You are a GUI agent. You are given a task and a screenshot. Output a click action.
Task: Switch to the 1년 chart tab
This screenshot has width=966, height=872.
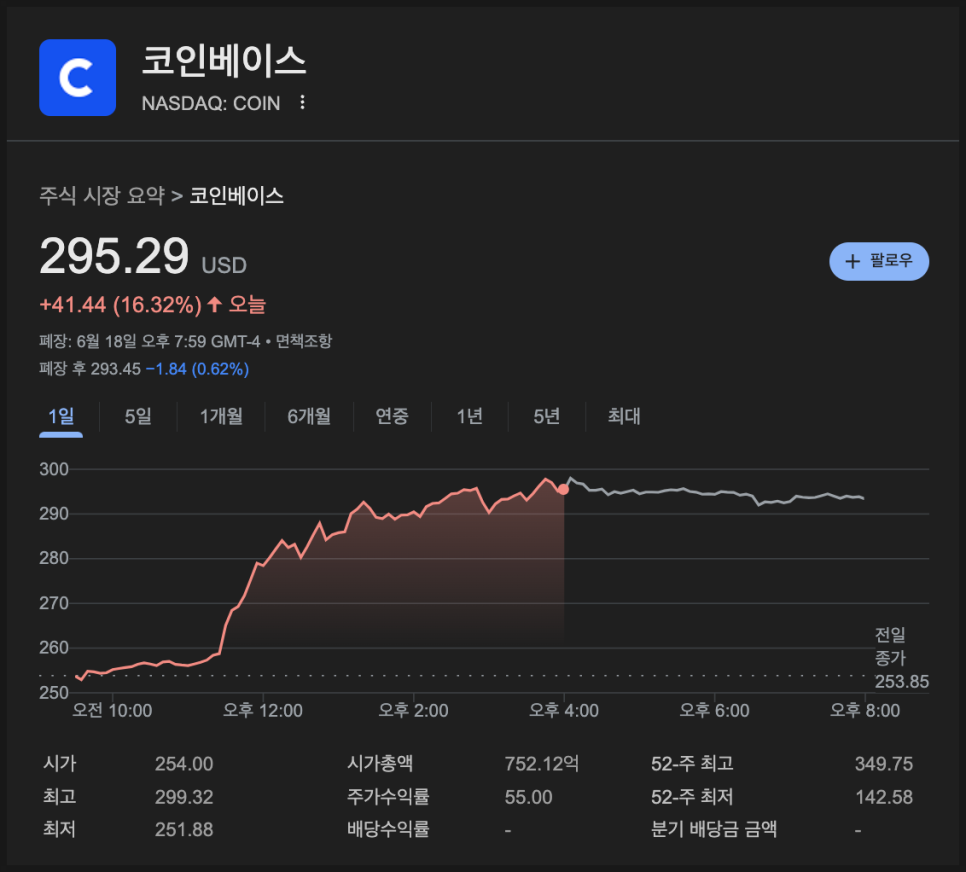469,417
